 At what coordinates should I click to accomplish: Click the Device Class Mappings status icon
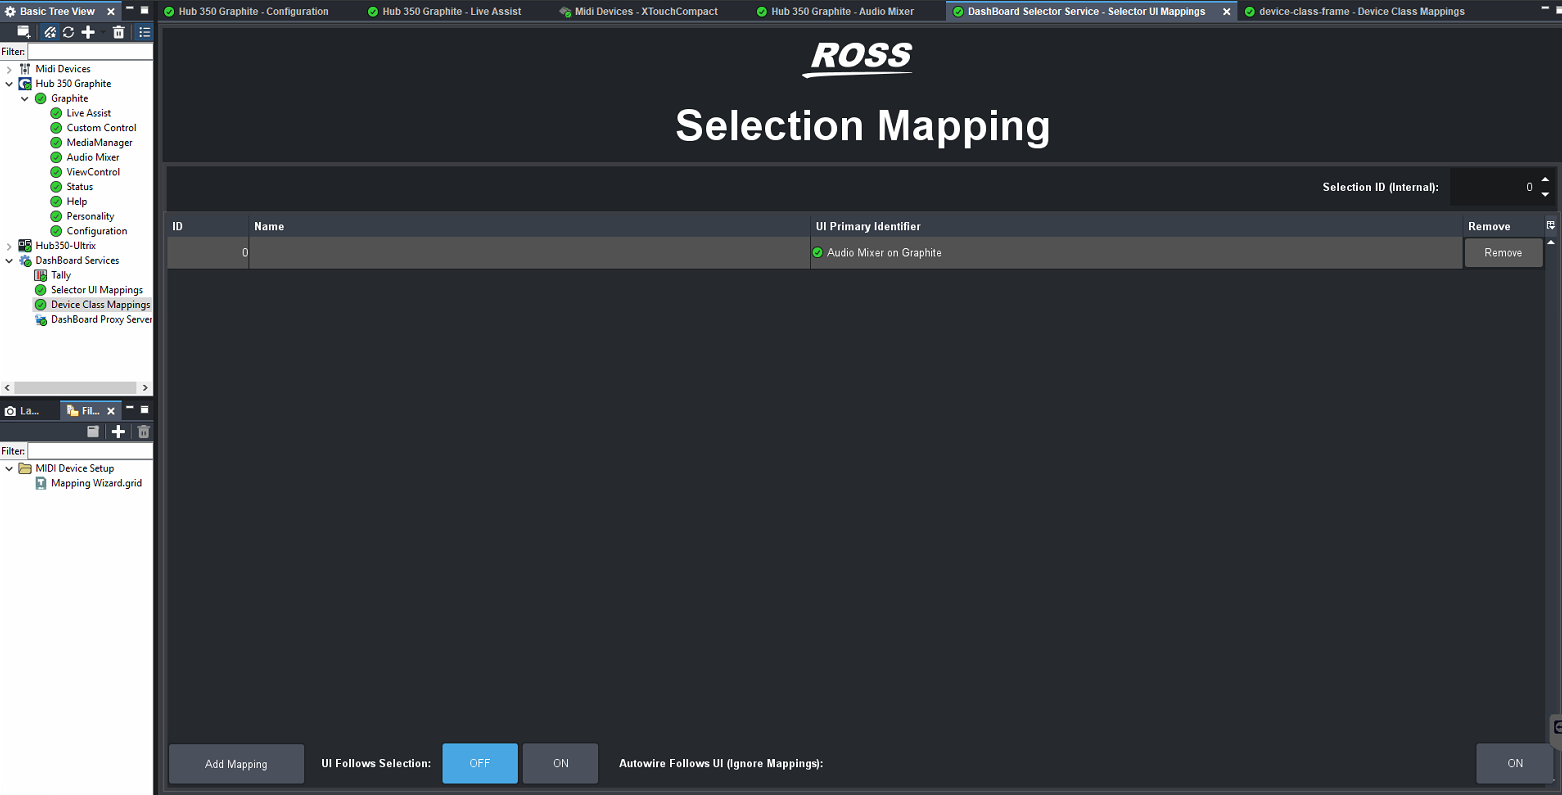tap(41, 305)
